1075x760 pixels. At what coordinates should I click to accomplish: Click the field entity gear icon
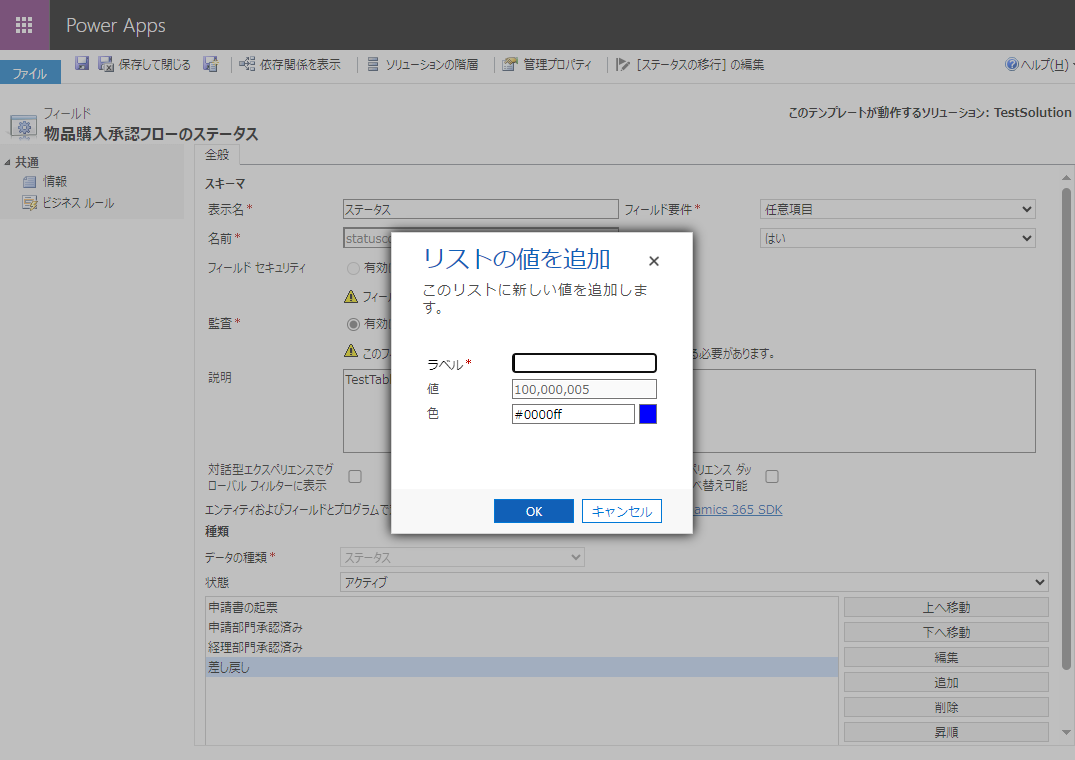point(24,127)
